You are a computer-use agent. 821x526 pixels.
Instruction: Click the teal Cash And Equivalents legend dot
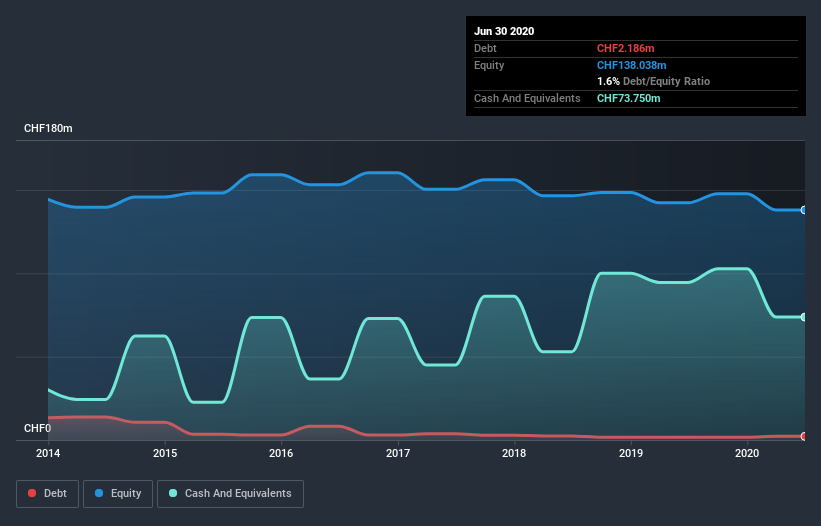(173, 493)
